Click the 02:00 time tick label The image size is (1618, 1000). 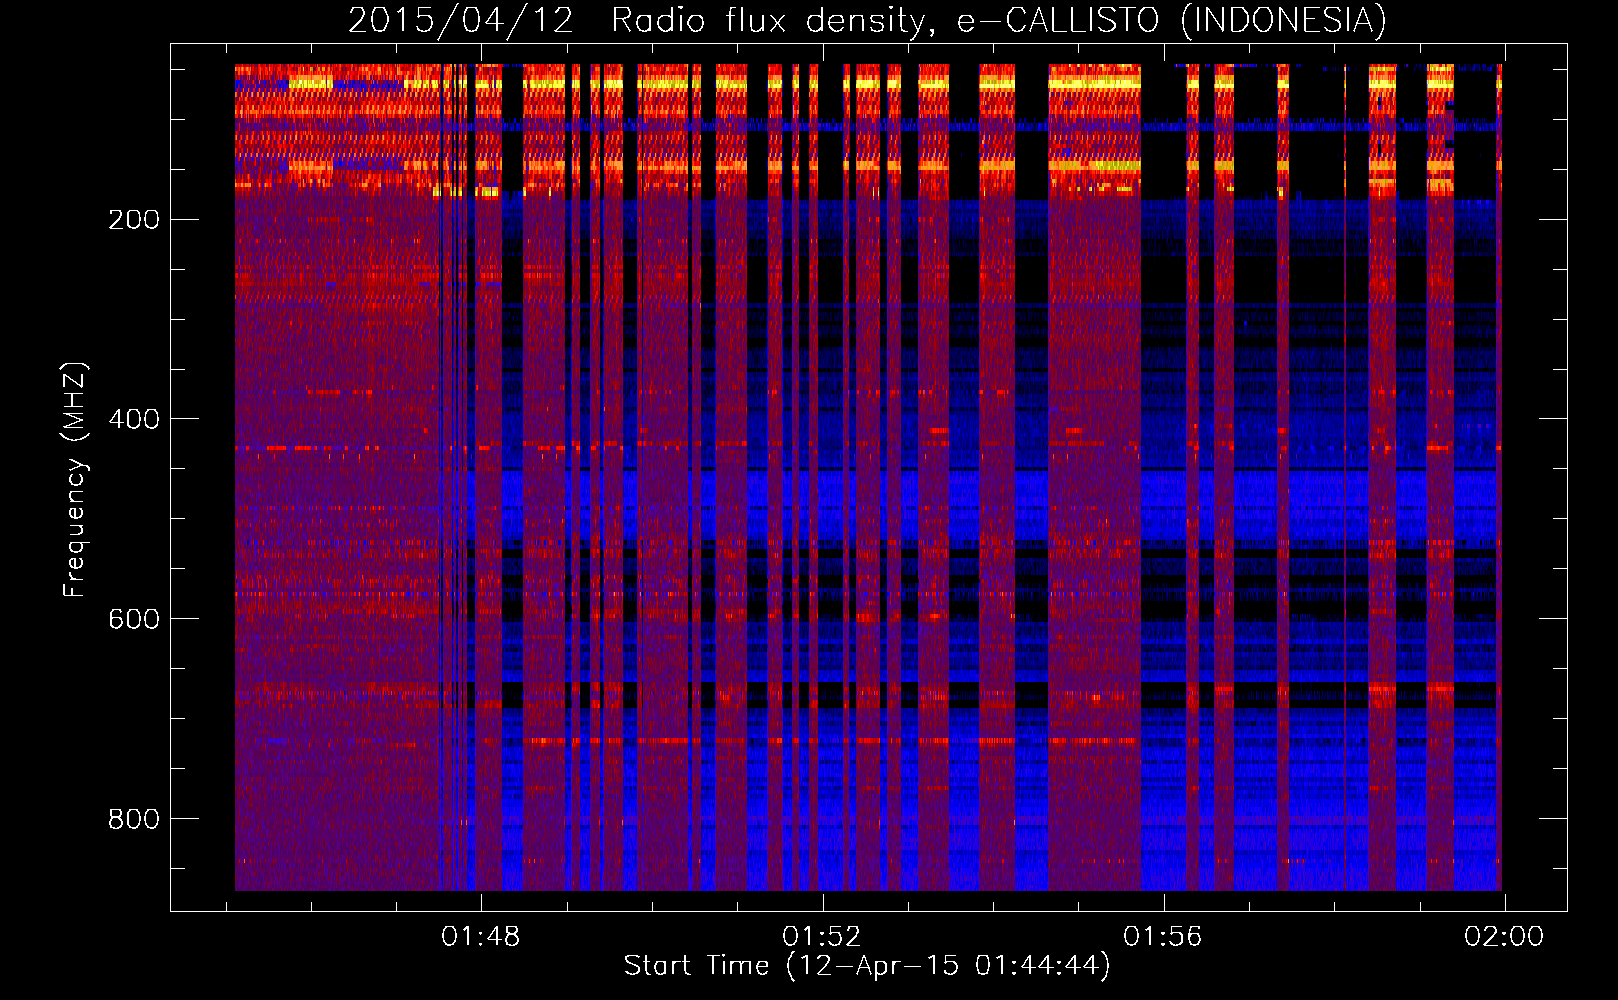[x=1504, y=937]
